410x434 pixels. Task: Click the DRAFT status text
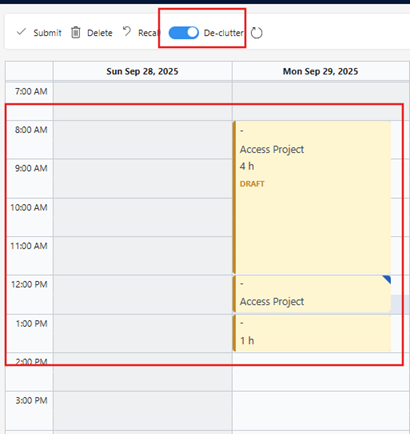[252, 184]
